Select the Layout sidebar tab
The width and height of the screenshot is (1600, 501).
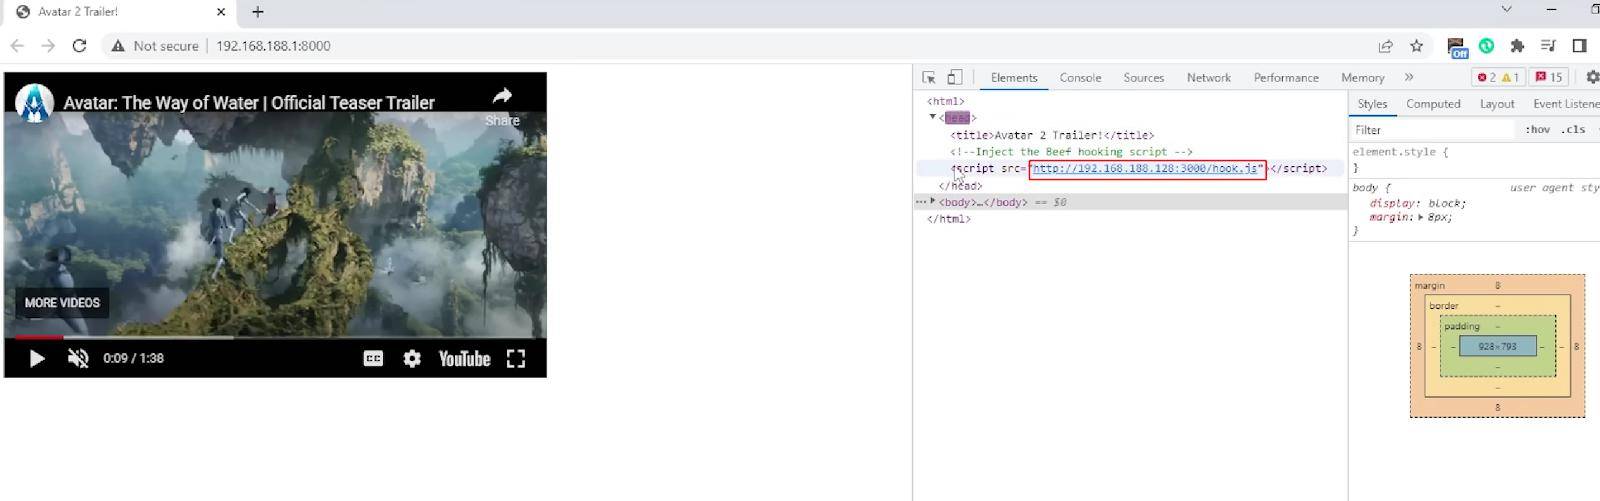pos(1497,104)
